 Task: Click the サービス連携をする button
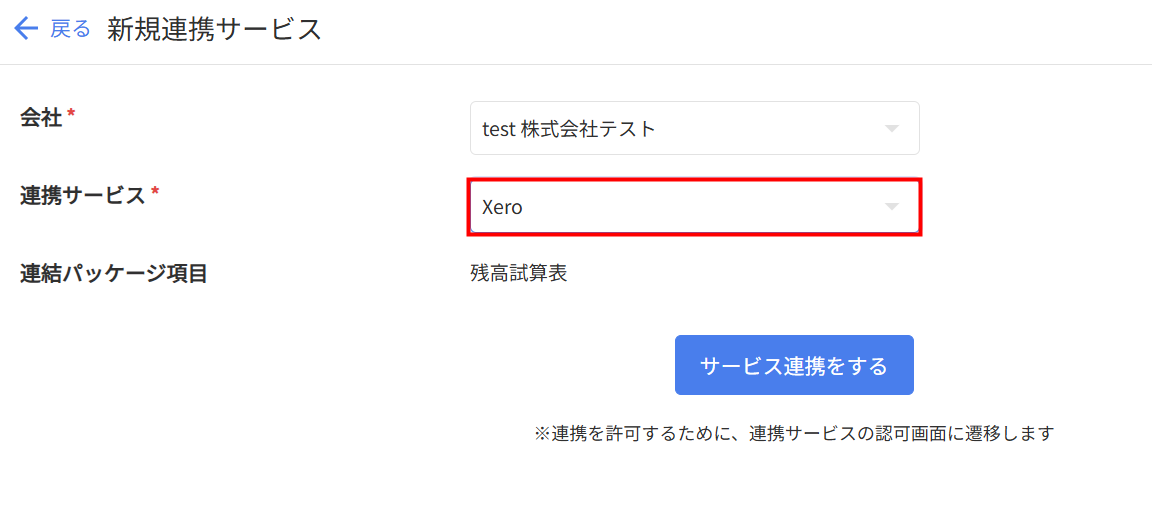794,365
